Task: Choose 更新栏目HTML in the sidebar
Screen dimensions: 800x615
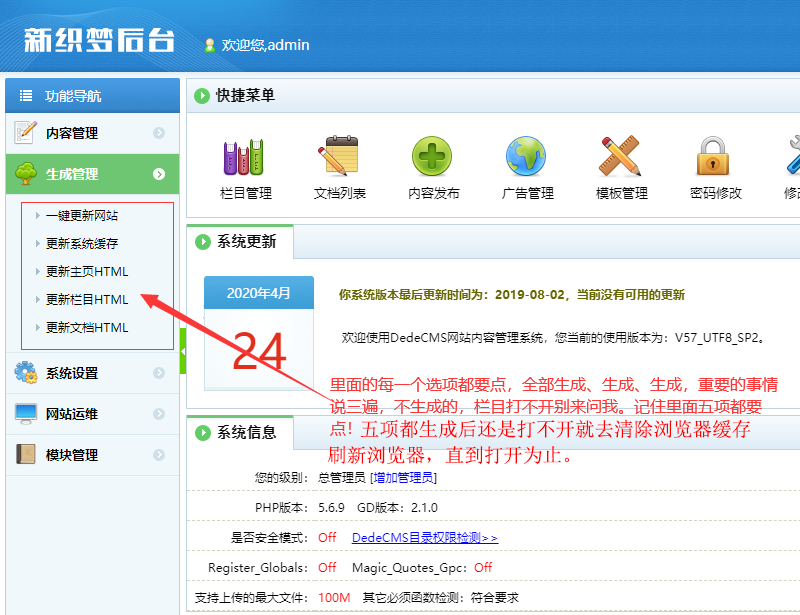Action: [87, 299]
